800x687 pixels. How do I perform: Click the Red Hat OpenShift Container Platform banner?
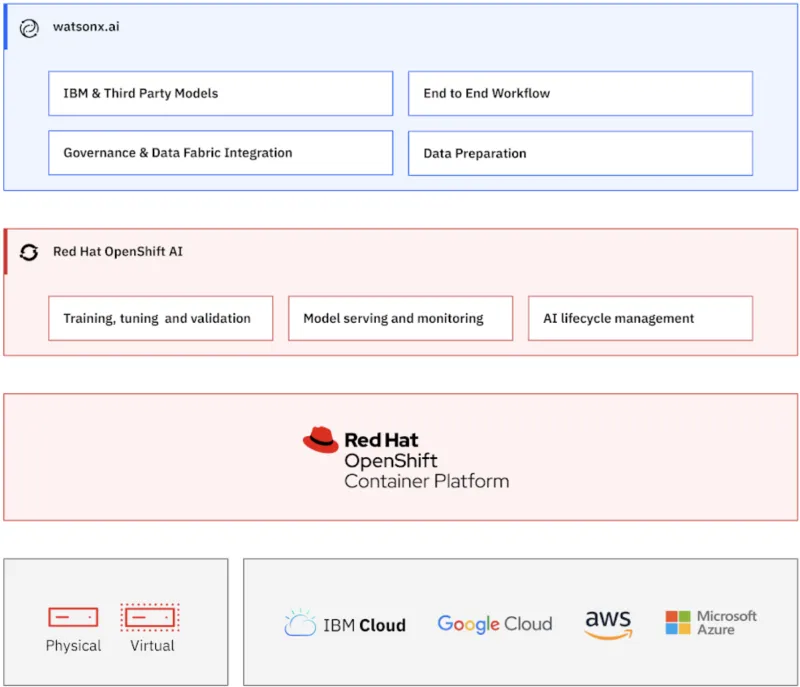click(400, 457)
